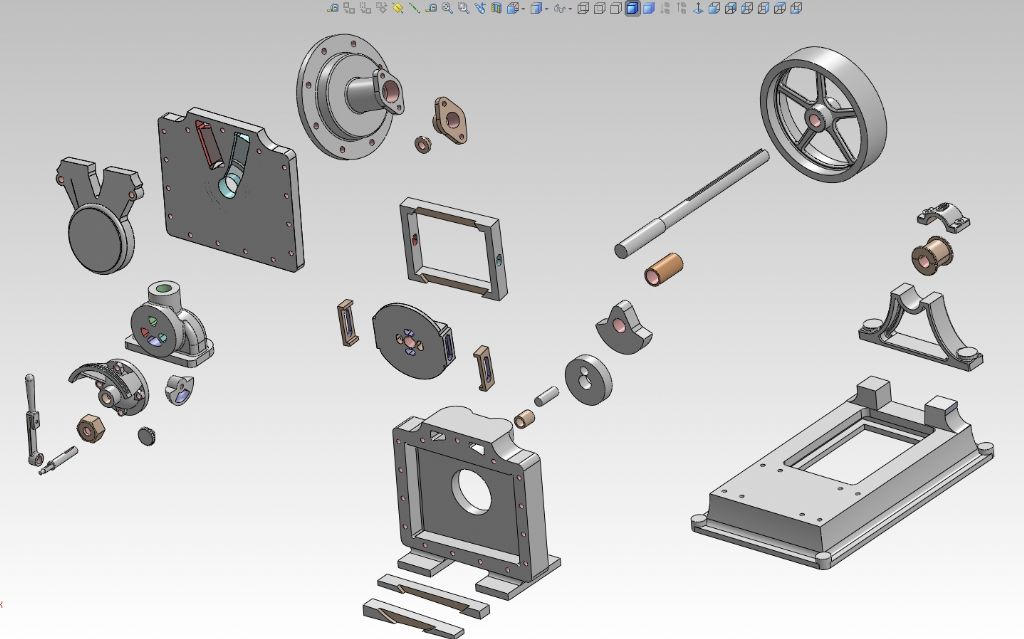Image resolution: width=1024 pixels, height=639 pixels.
Task: Open the View Orientation cube icon
Action: pos(512,8)
